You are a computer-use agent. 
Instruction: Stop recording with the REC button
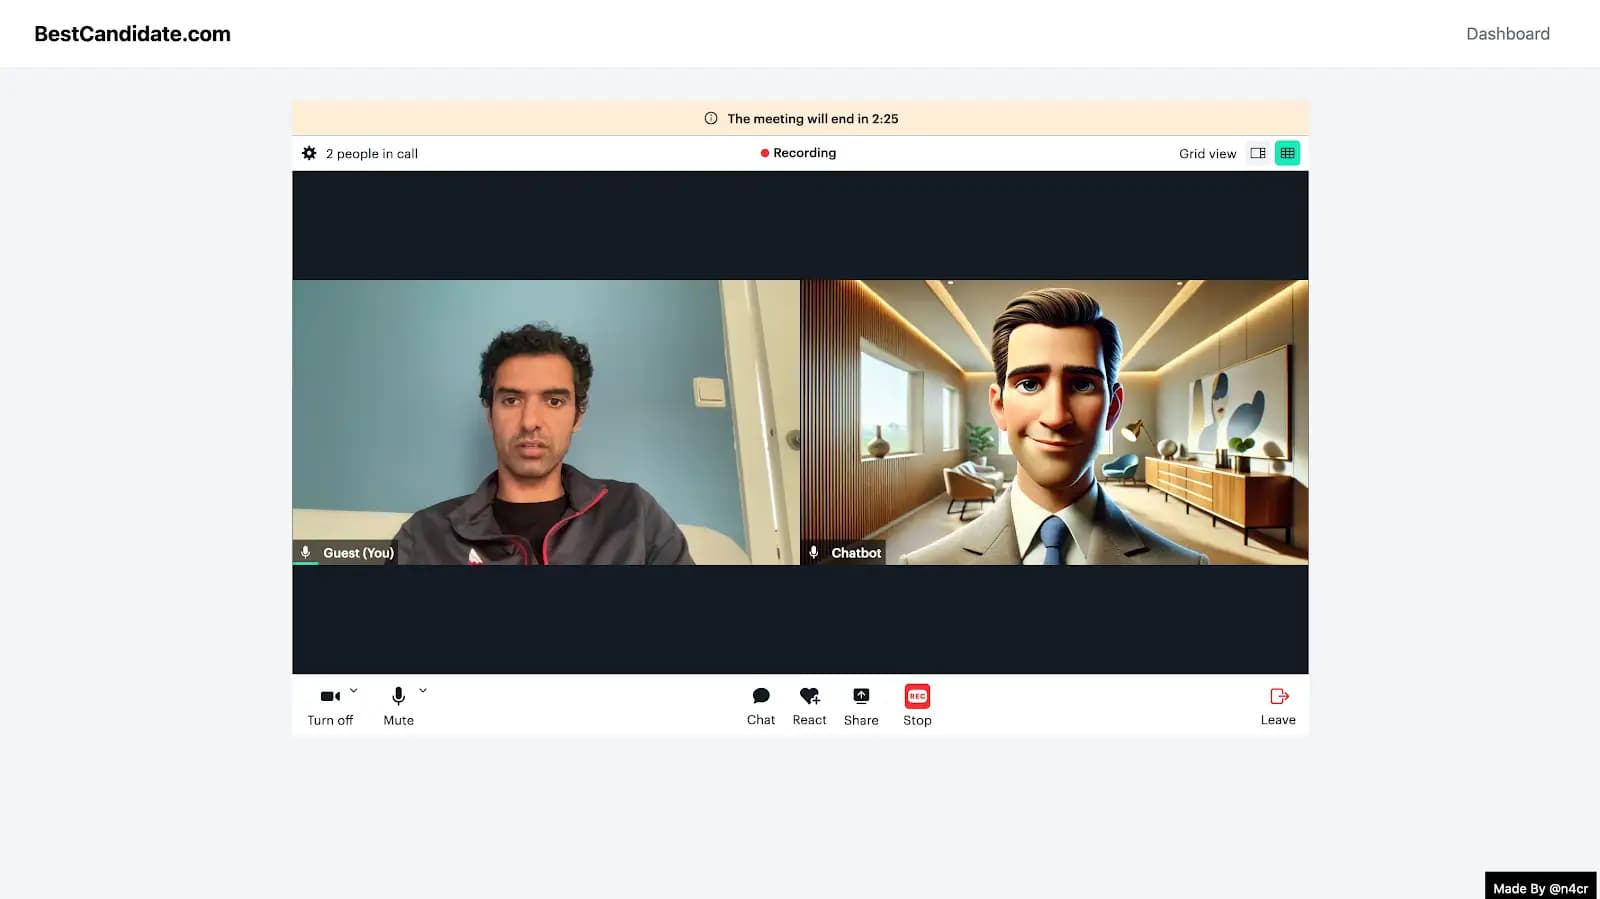pos(917,696)
